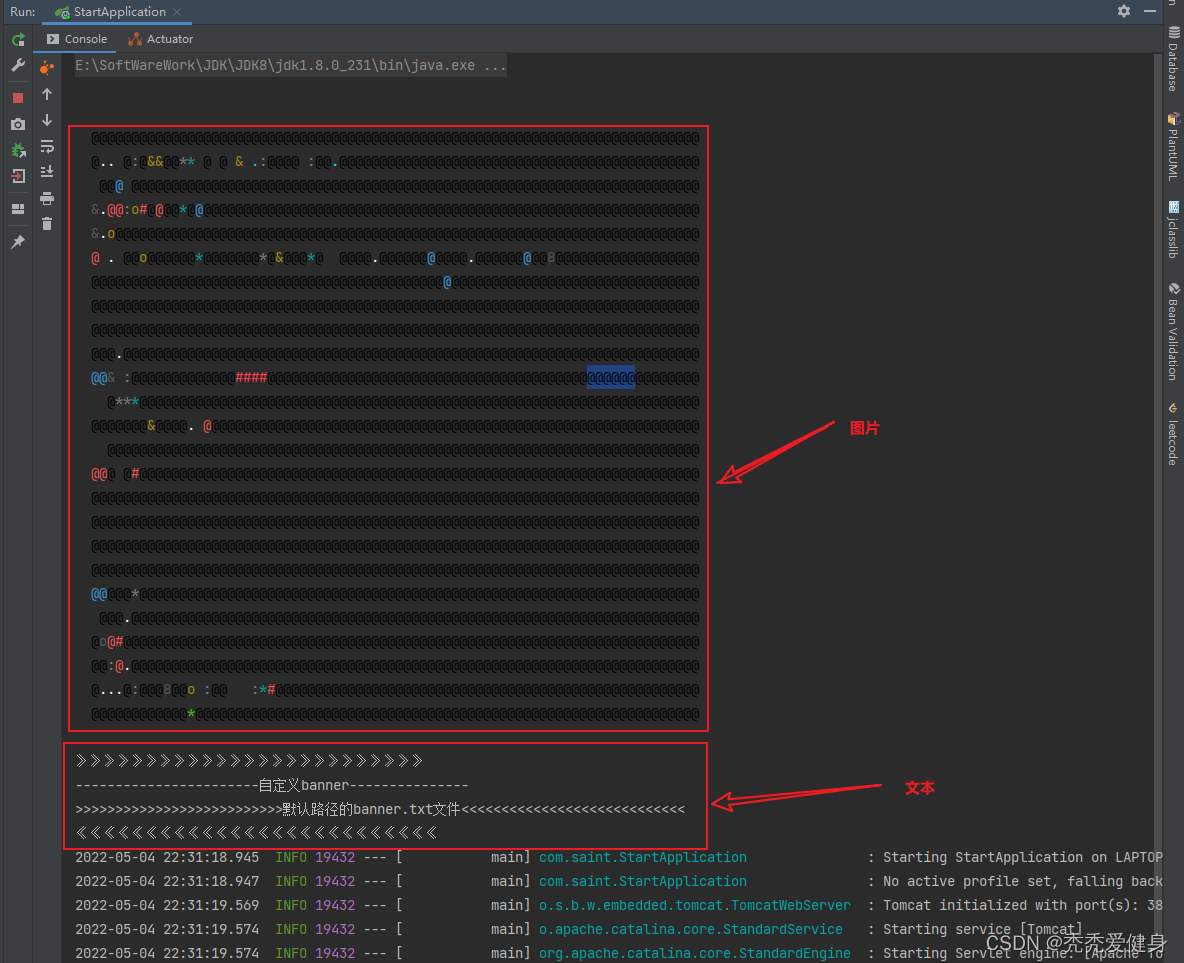Rerun the StartApplication configuration
This screenshot has height=963, width=1184.
(18, 40)
